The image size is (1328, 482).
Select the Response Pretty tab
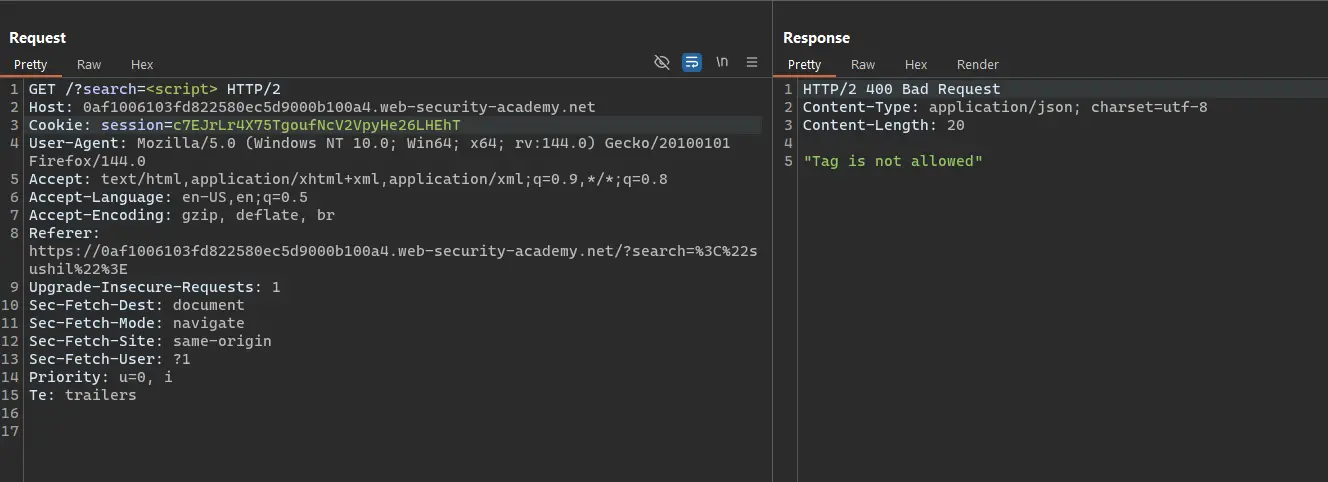(804, 64)
